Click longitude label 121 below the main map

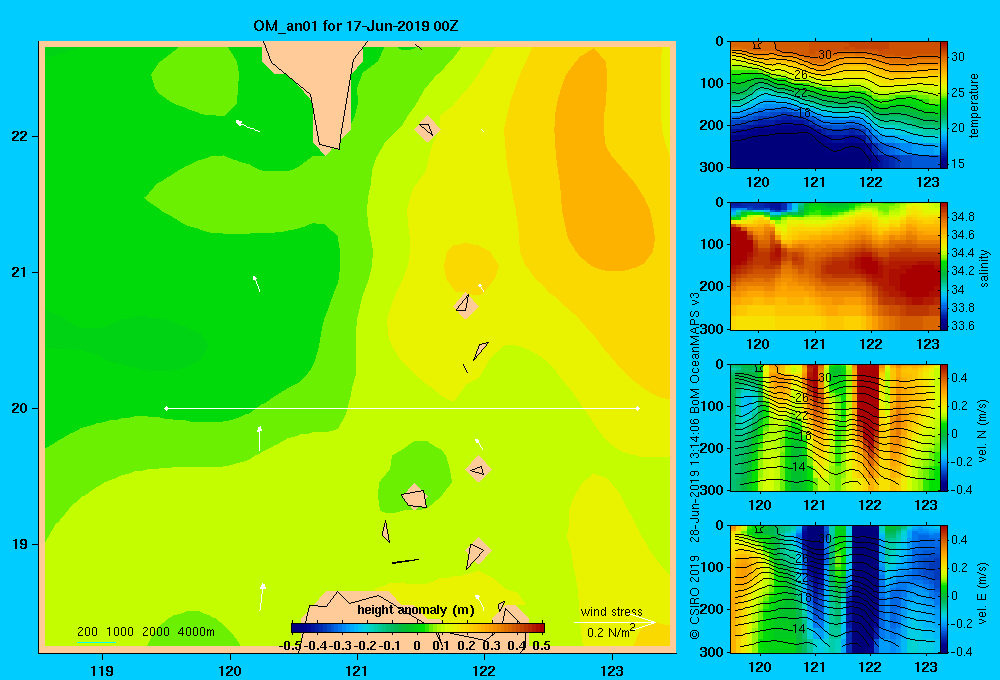tap(357, 670)
